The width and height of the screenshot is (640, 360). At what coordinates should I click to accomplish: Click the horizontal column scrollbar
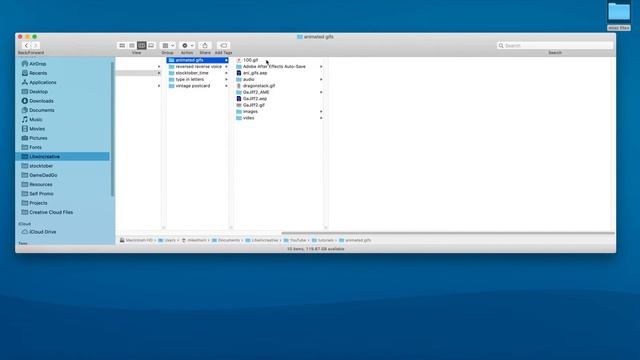[448, 233]
